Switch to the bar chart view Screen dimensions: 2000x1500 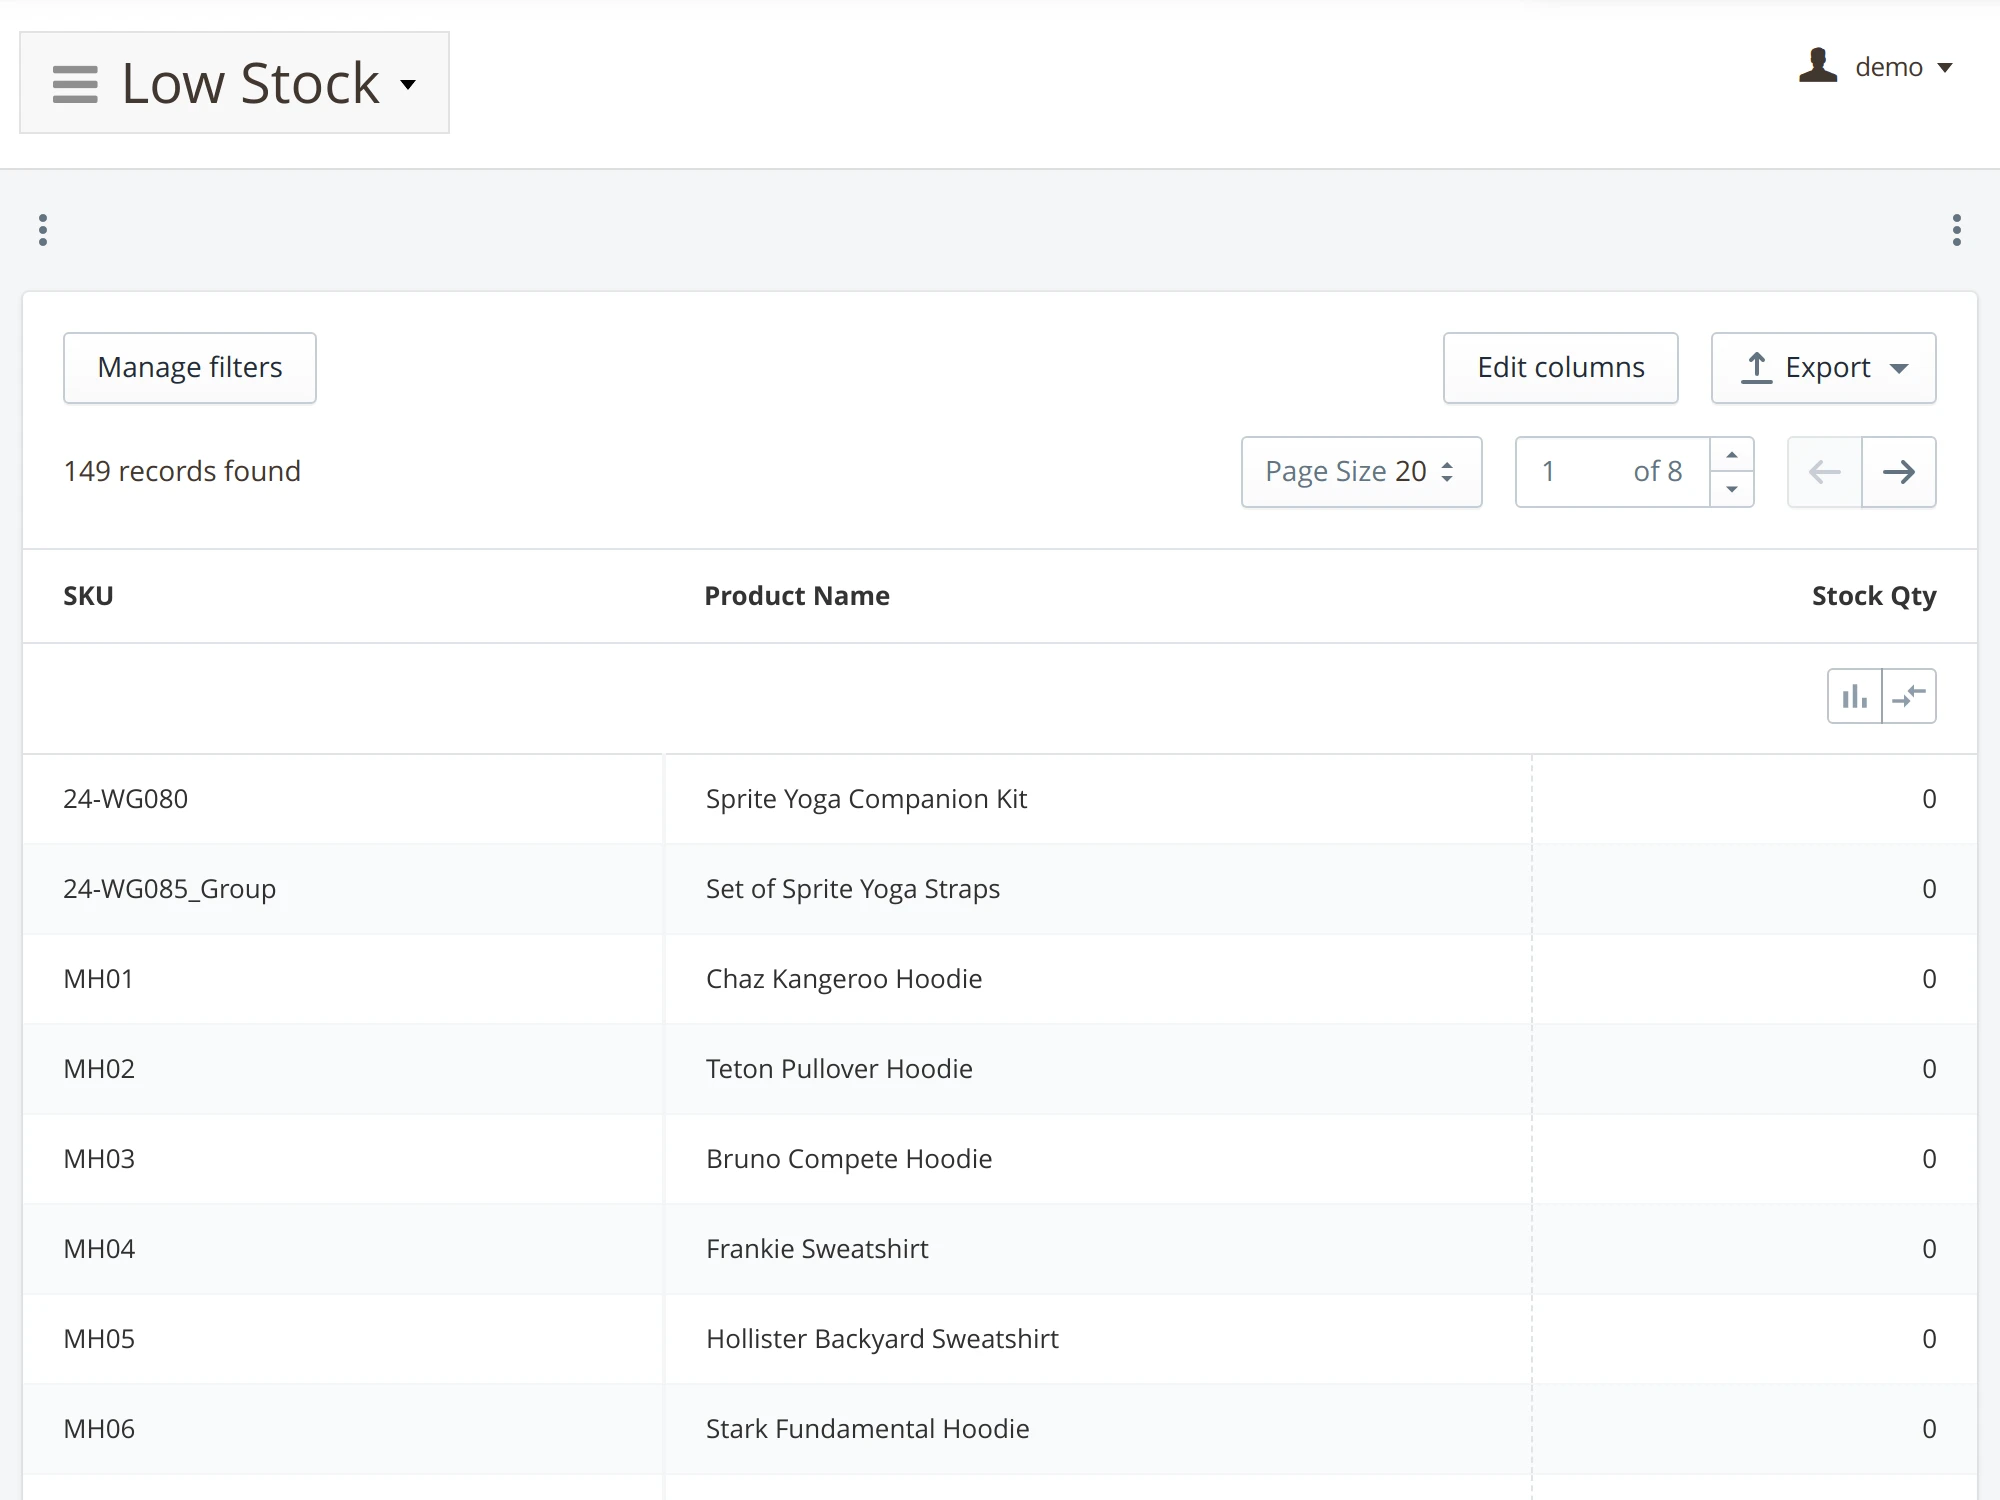(1854, 695)
